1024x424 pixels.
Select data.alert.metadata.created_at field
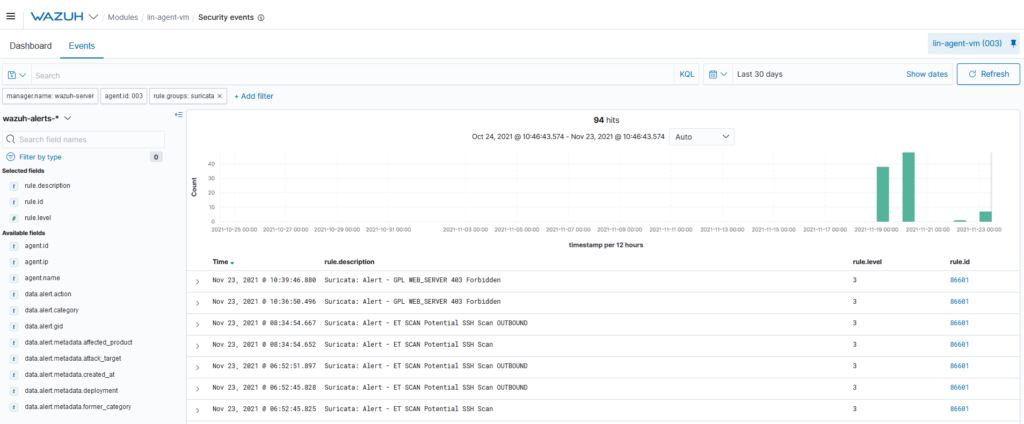click(x=70, y=374)
